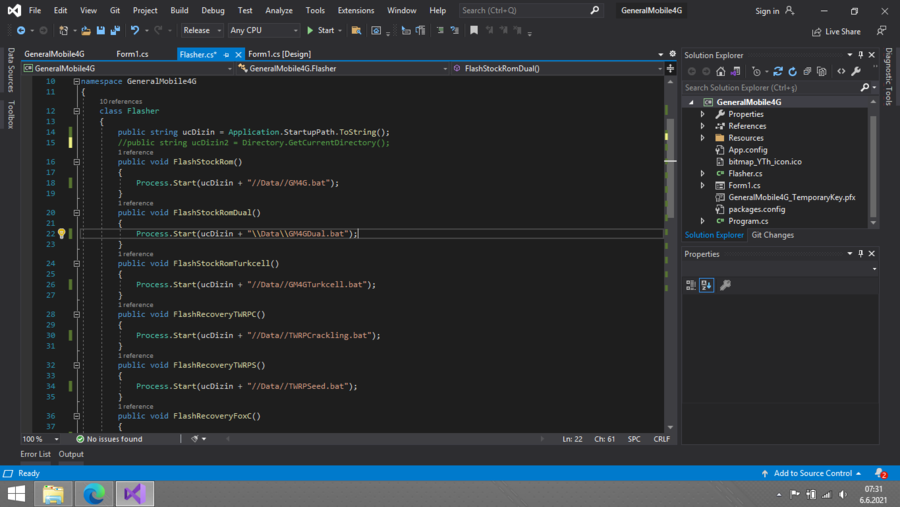The image size is (900, 507).
Task: Expand the References node in Solution Explorer
Action: pos(702,126)
